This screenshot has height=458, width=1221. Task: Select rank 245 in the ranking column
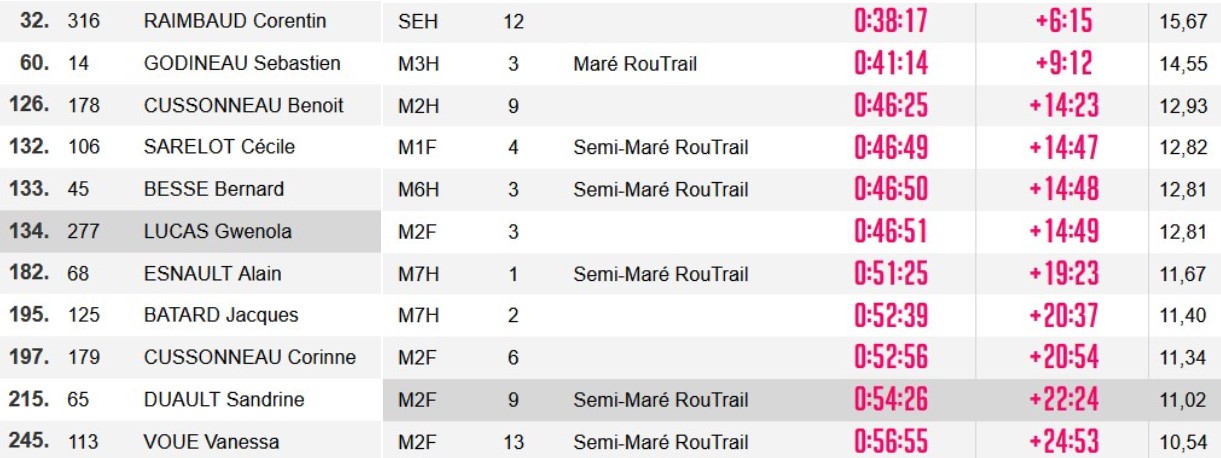coord(28,441)
